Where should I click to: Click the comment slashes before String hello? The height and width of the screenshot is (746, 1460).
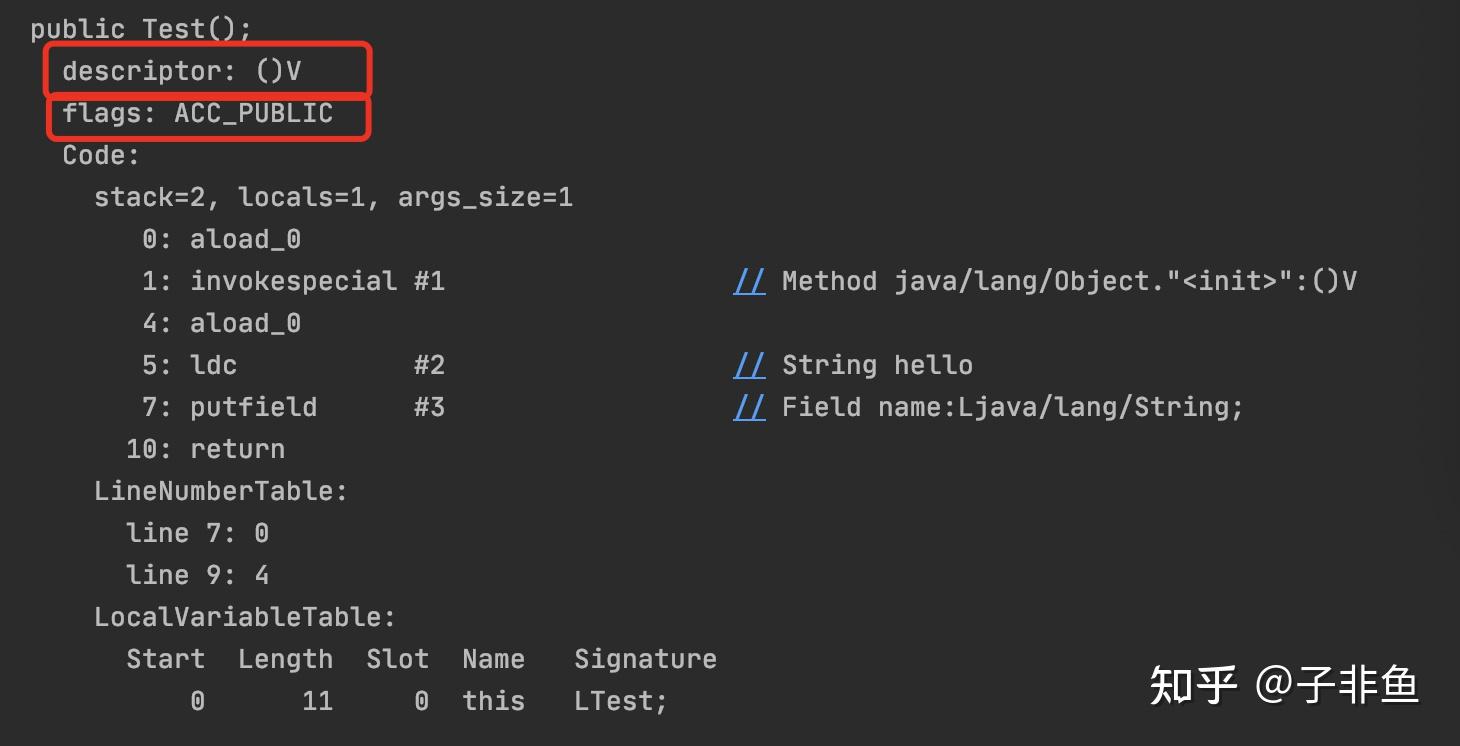point(749,366)
